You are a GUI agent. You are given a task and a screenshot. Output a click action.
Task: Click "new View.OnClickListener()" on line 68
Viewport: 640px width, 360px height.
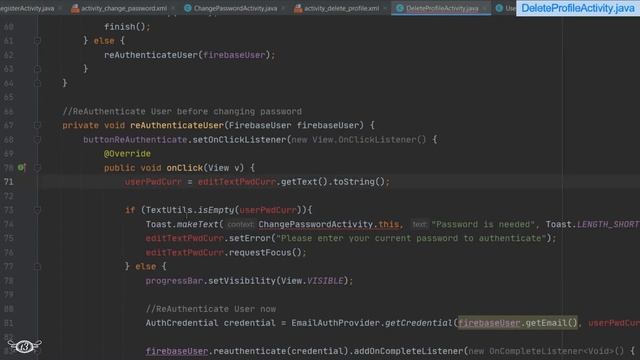click(359, 140)
